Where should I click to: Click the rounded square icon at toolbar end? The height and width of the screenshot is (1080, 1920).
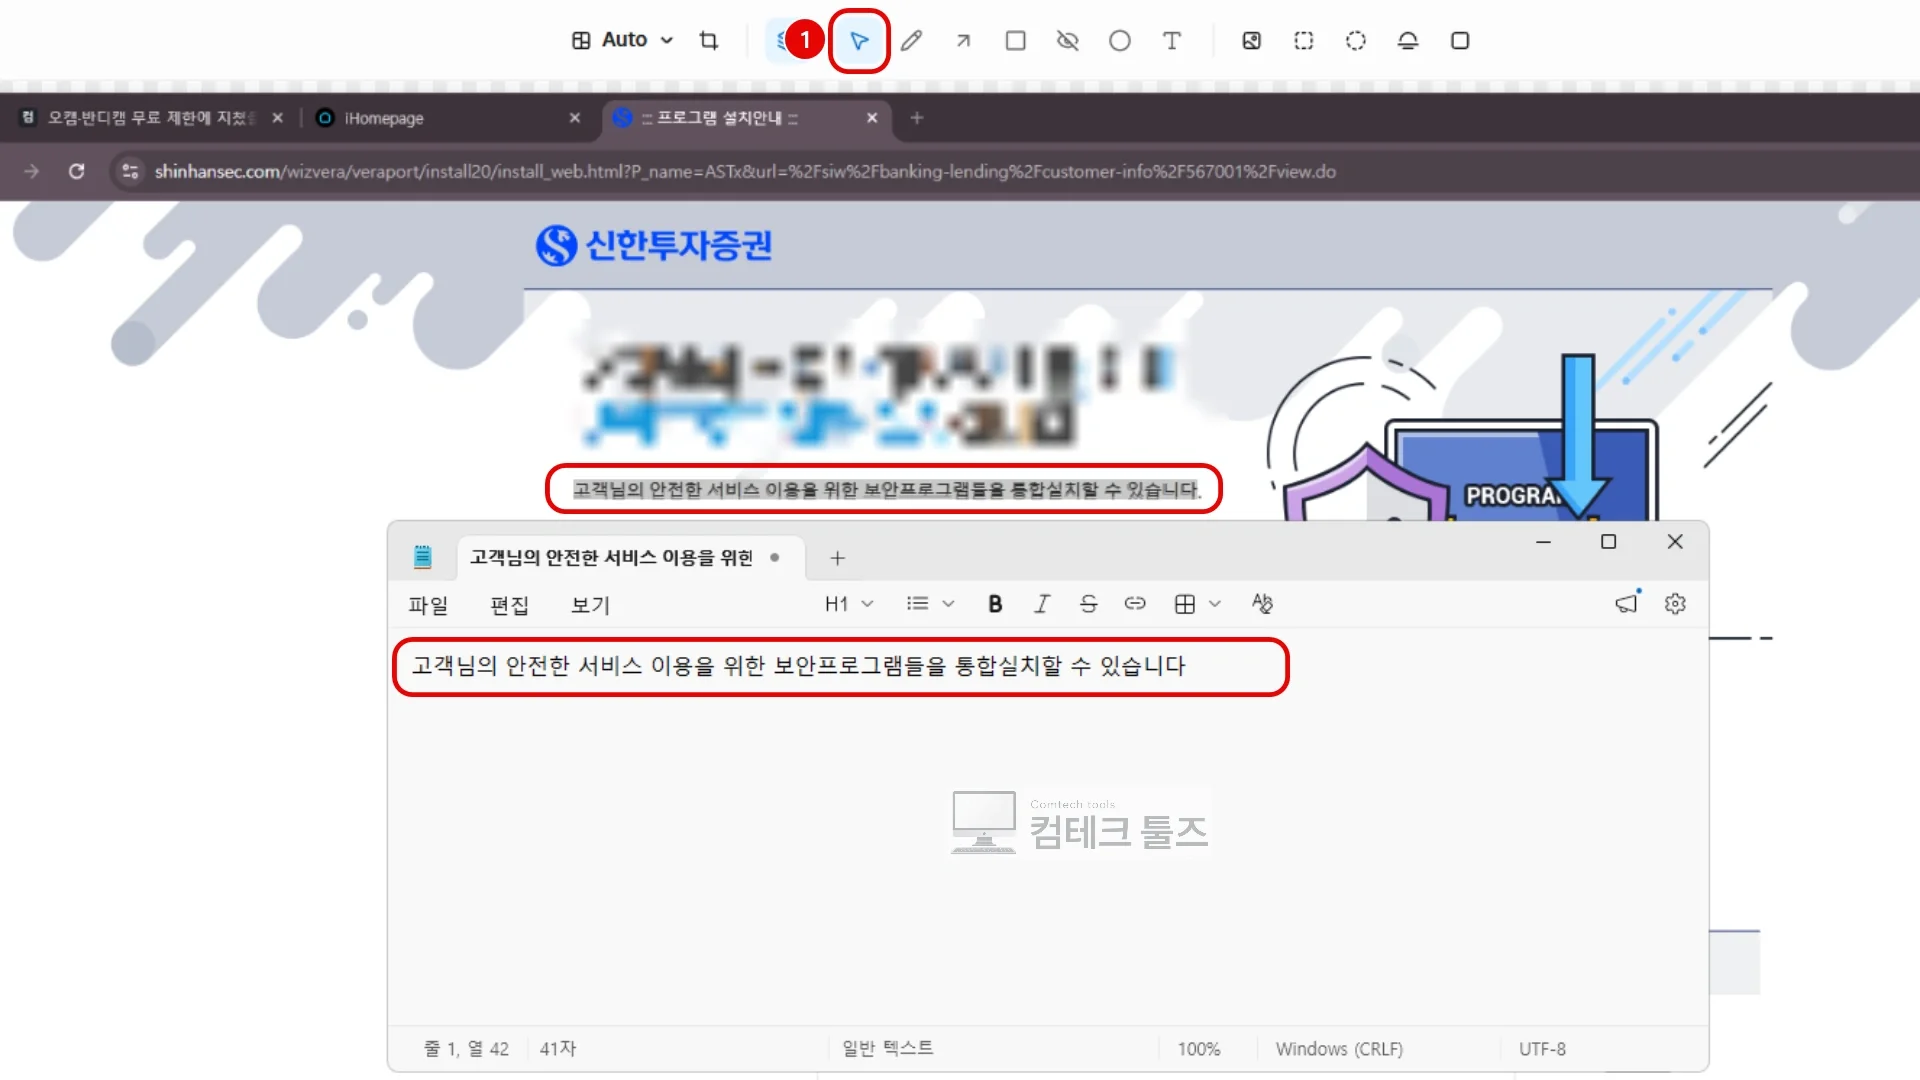[x=1460, y=40]
